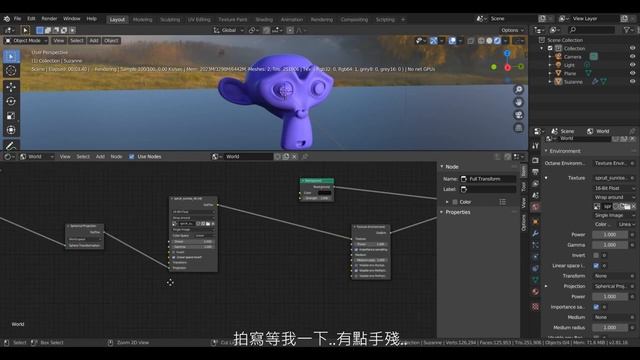This screenshot has width=640, height=360.
Task: Click the viewport zoom magnifier icon
Action: [518, 89]
